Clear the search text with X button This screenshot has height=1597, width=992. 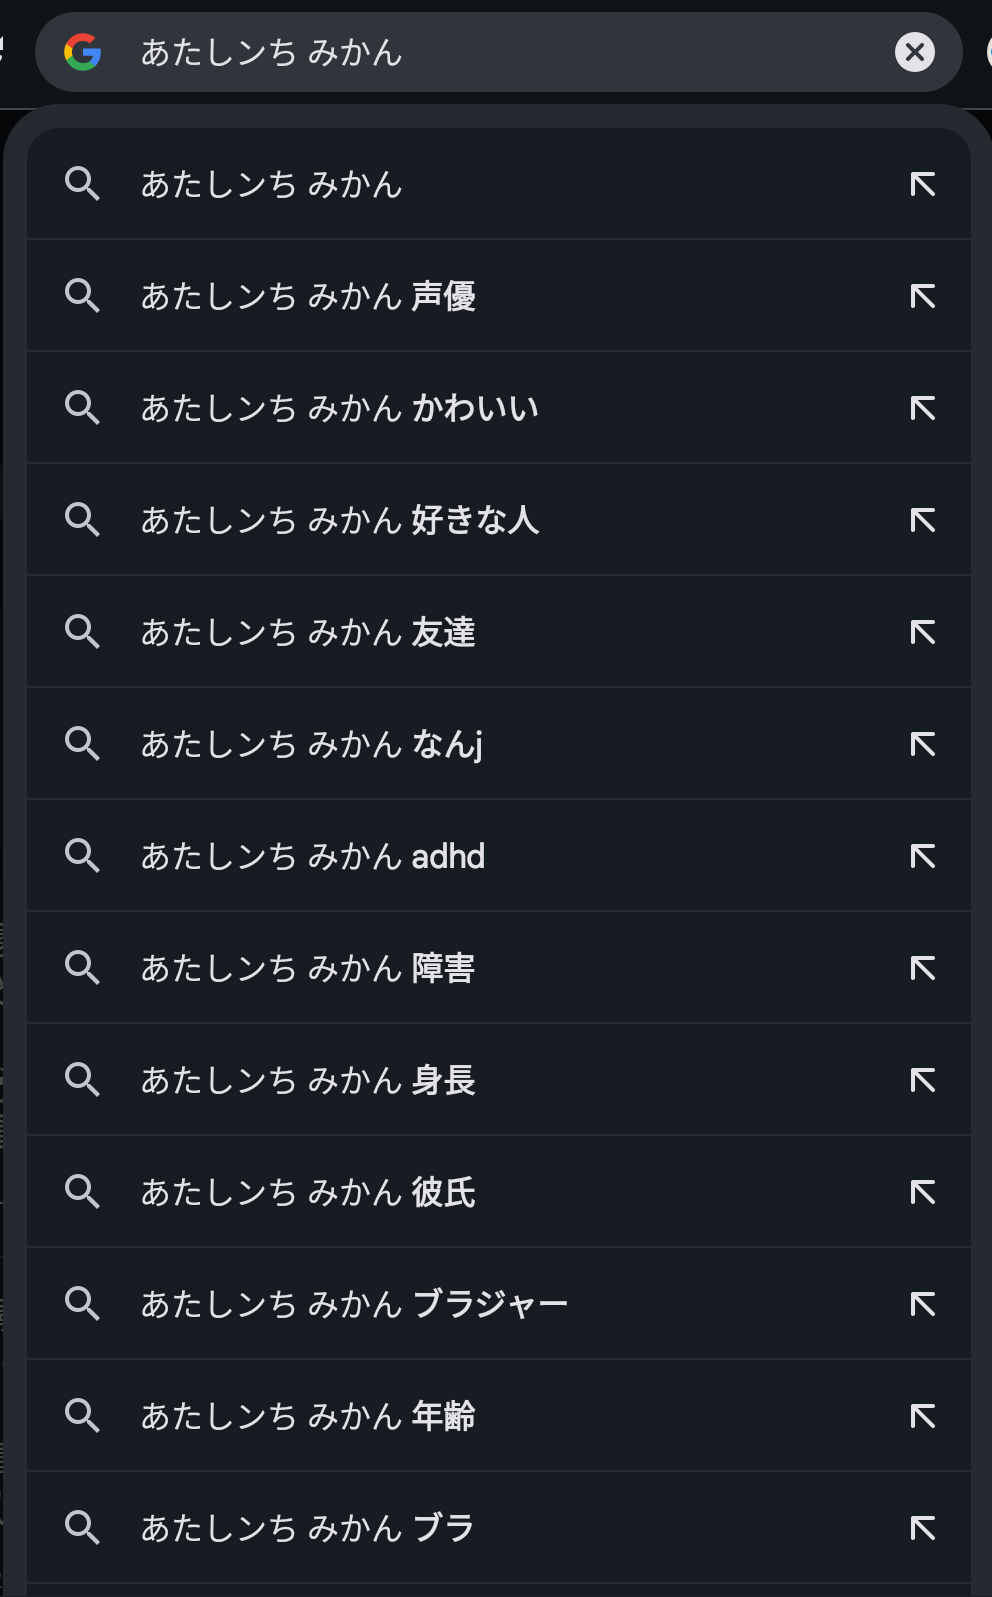tap(914, 52)
